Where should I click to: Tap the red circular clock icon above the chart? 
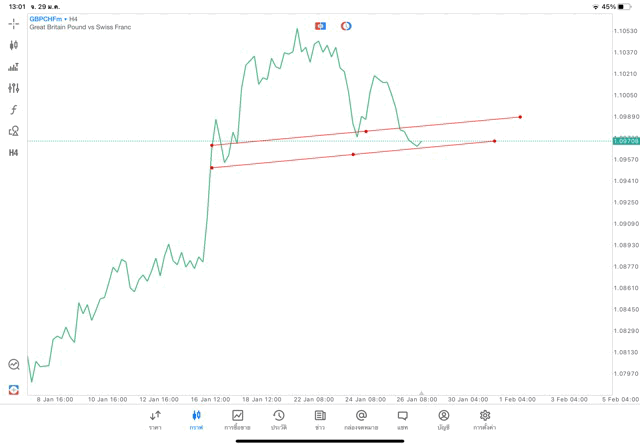point(346,26)
